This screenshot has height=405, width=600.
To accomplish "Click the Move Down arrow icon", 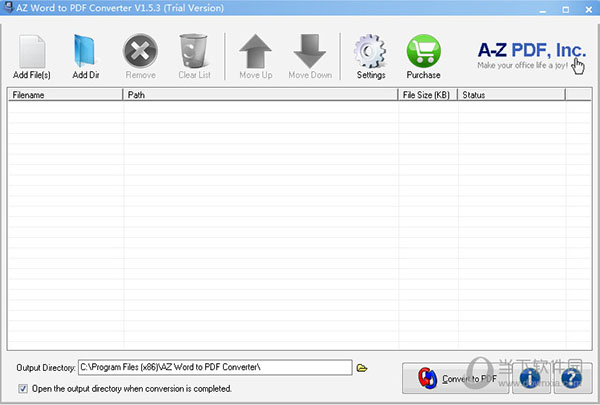I will (x=310, y=51).
